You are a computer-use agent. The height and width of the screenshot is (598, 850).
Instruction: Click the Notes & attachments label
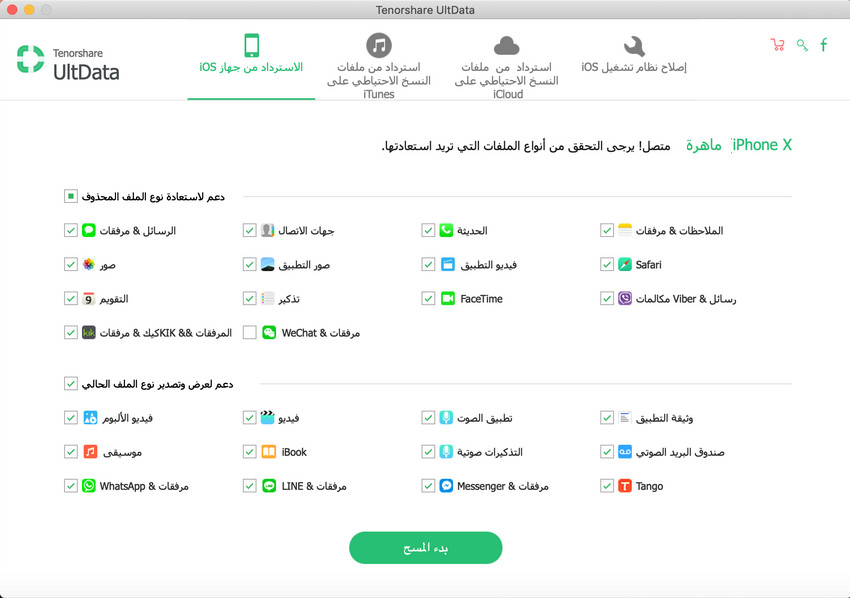point(679,230)
